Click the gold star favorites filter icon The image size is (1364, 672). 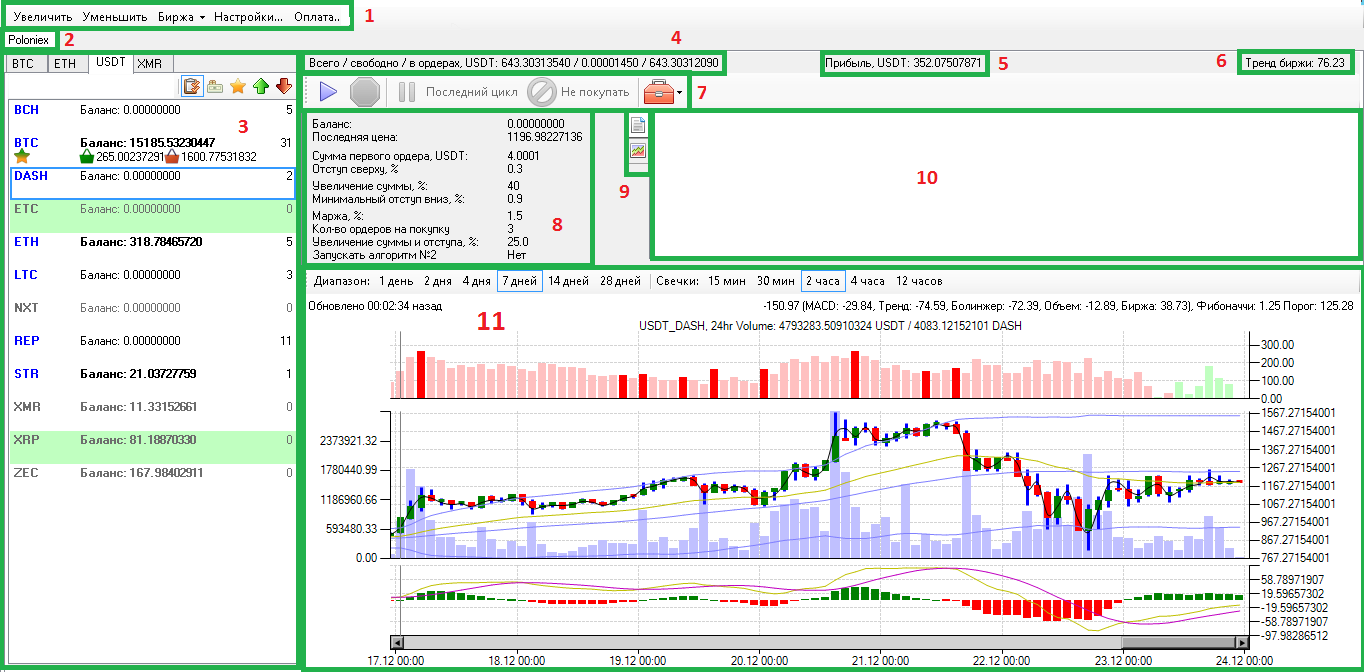238,87
